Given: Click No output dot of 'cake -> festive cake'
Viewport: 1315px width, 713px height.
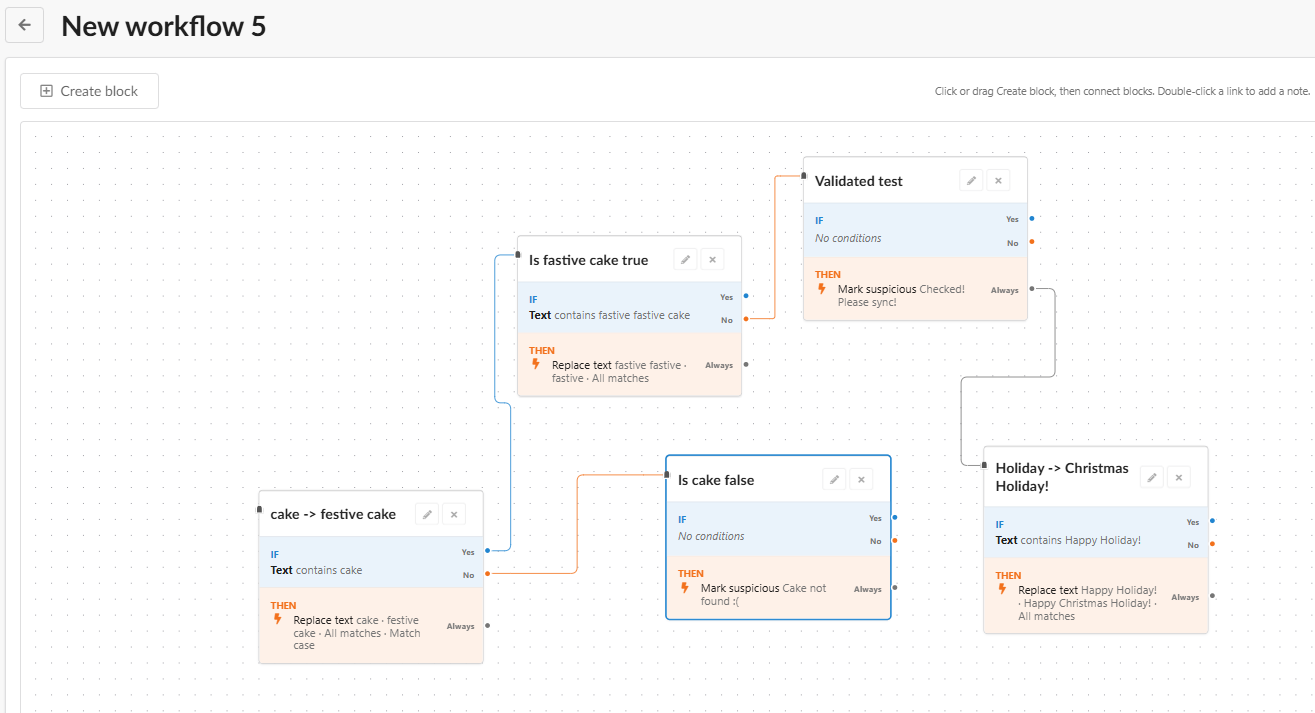Looking at the screenshot, I should click(487, 574).
